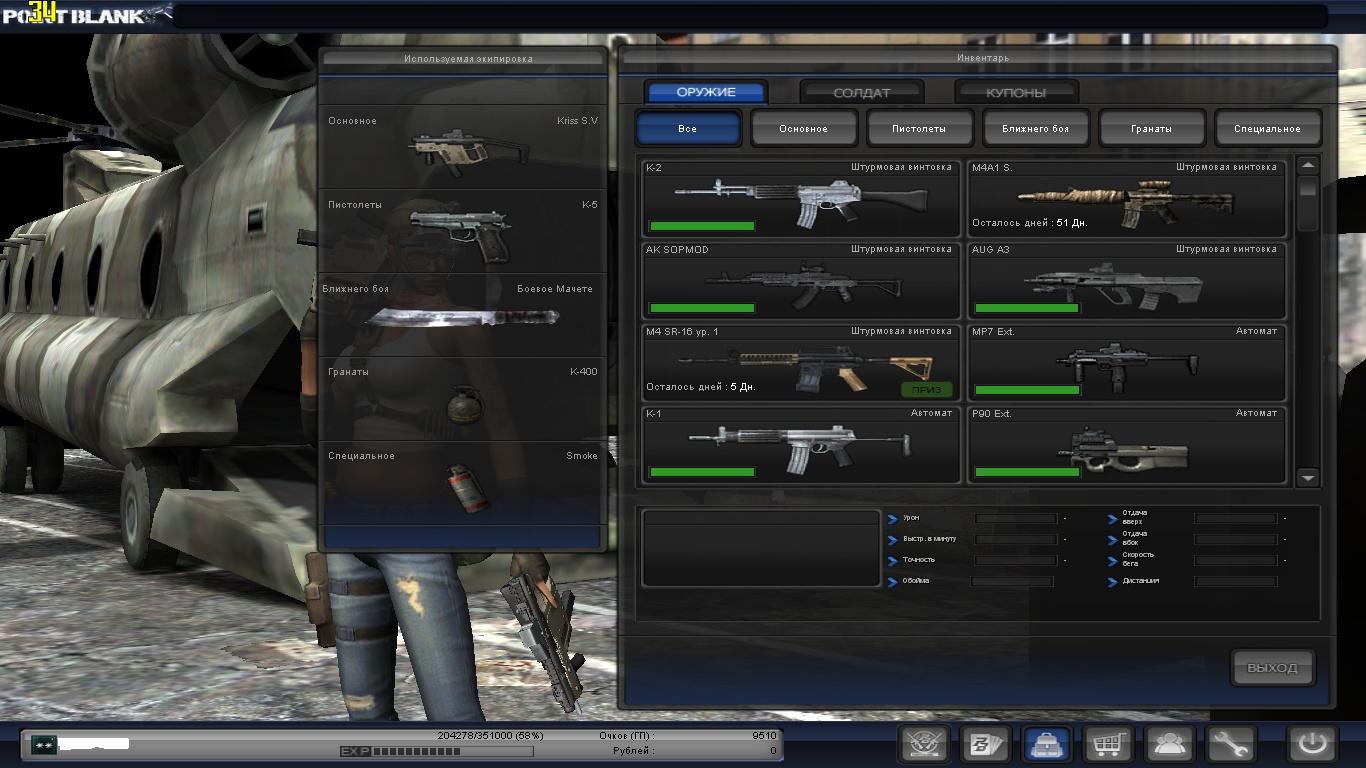Select the M4 SR-16 ур. 1 card
Screen dimensions: 1366x768
(x=800, y=362)
